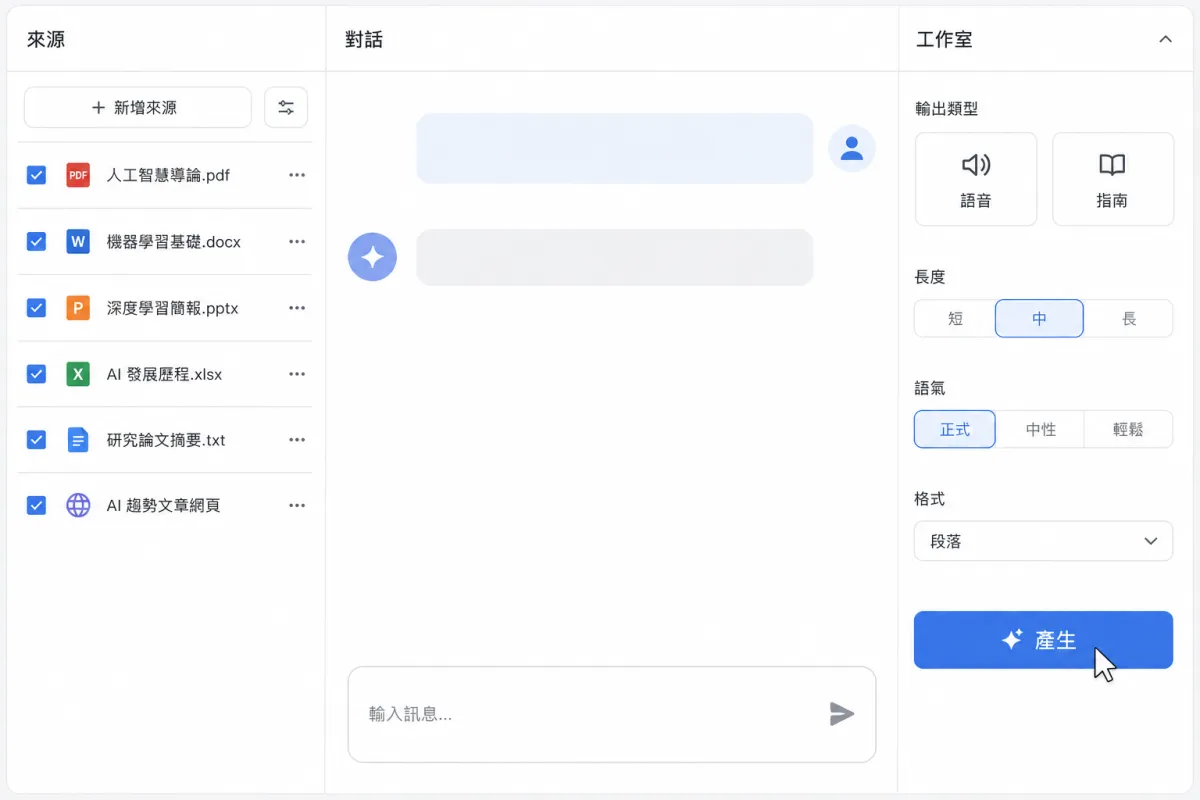Uncheck the 研究論文摘要.txt checkbox

(x=37, y=440)
